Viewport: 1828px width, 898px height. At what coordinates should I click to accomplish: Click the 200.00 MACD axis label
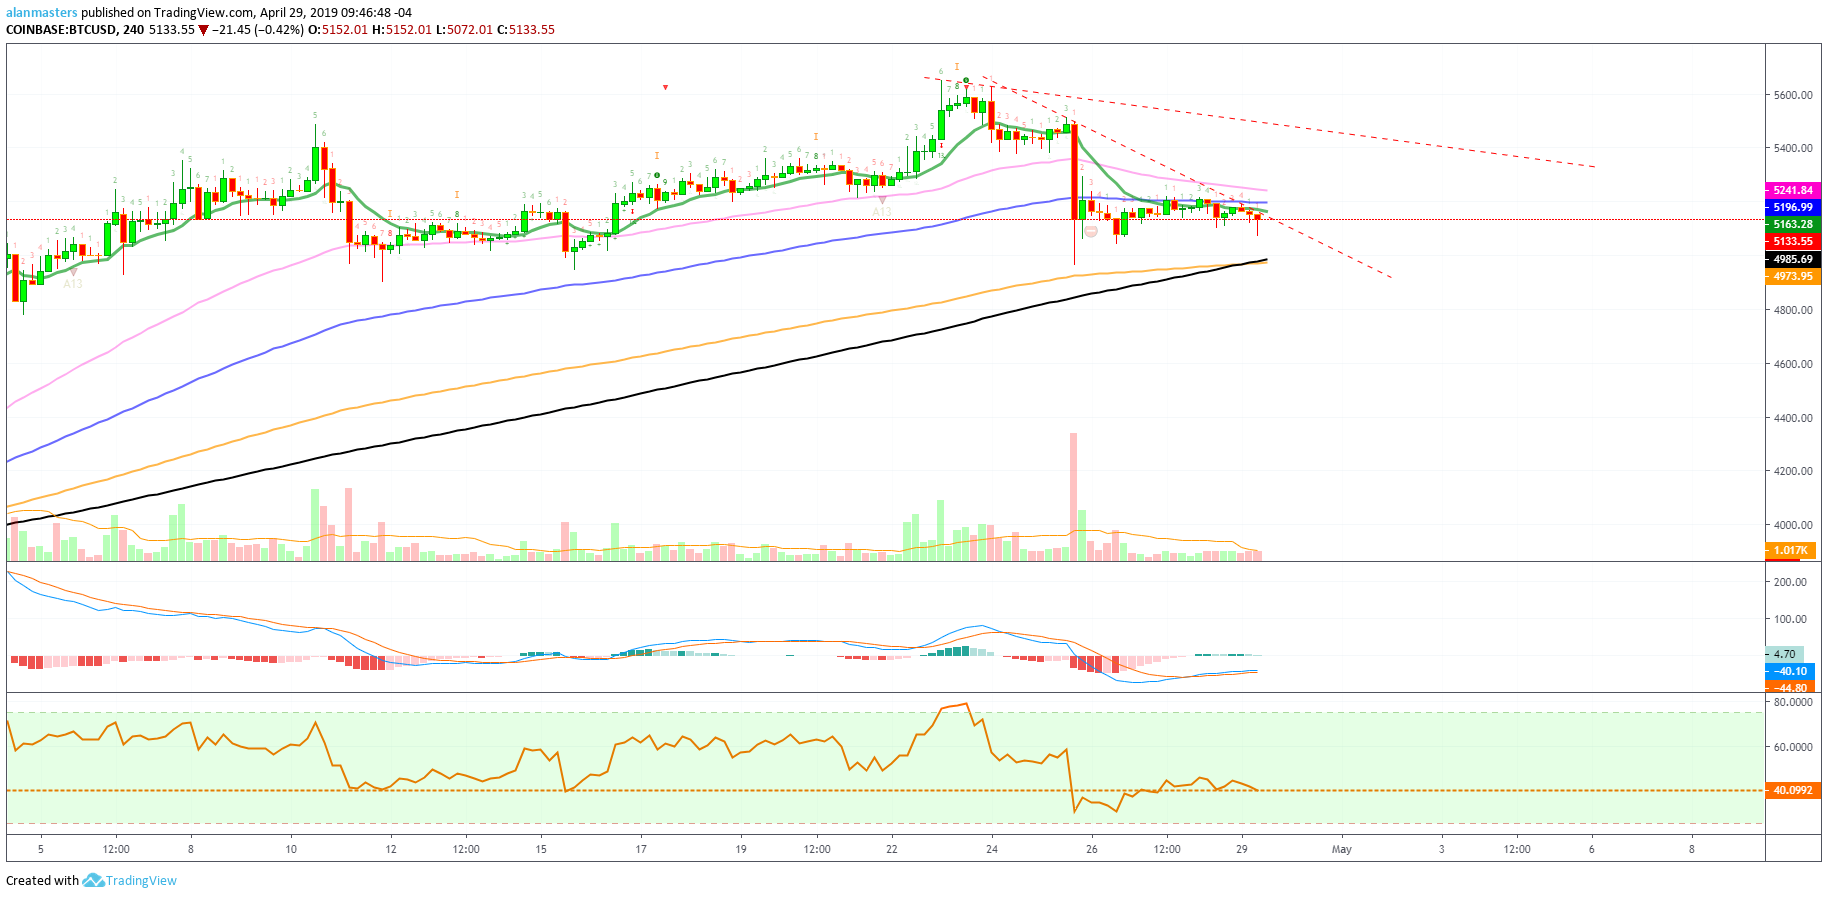tap(1790, 581)
